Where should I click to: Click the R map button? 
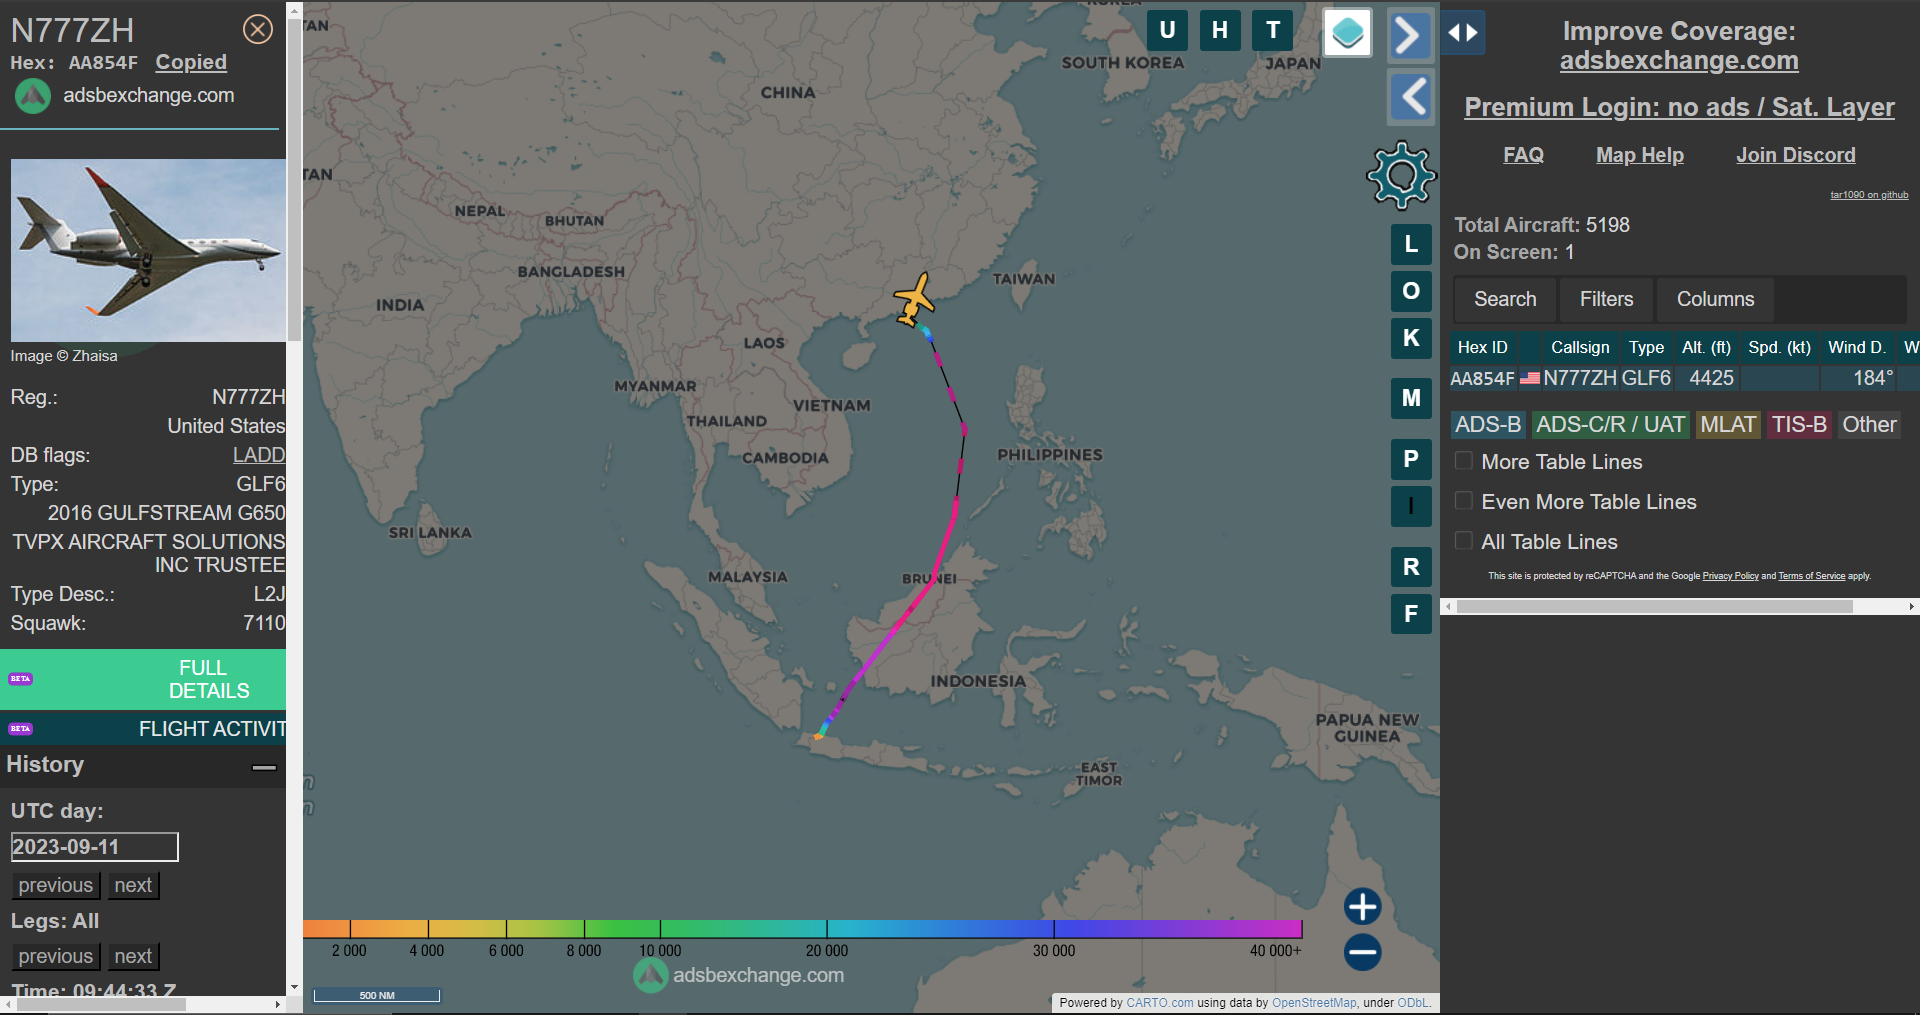click(1411, 567)
